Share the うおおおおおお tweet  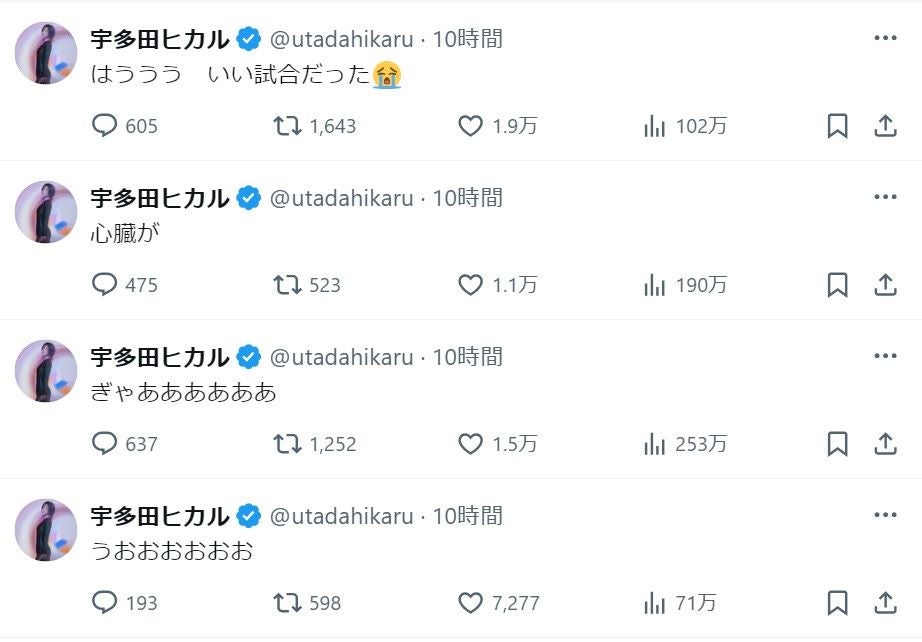coord(883,603)
